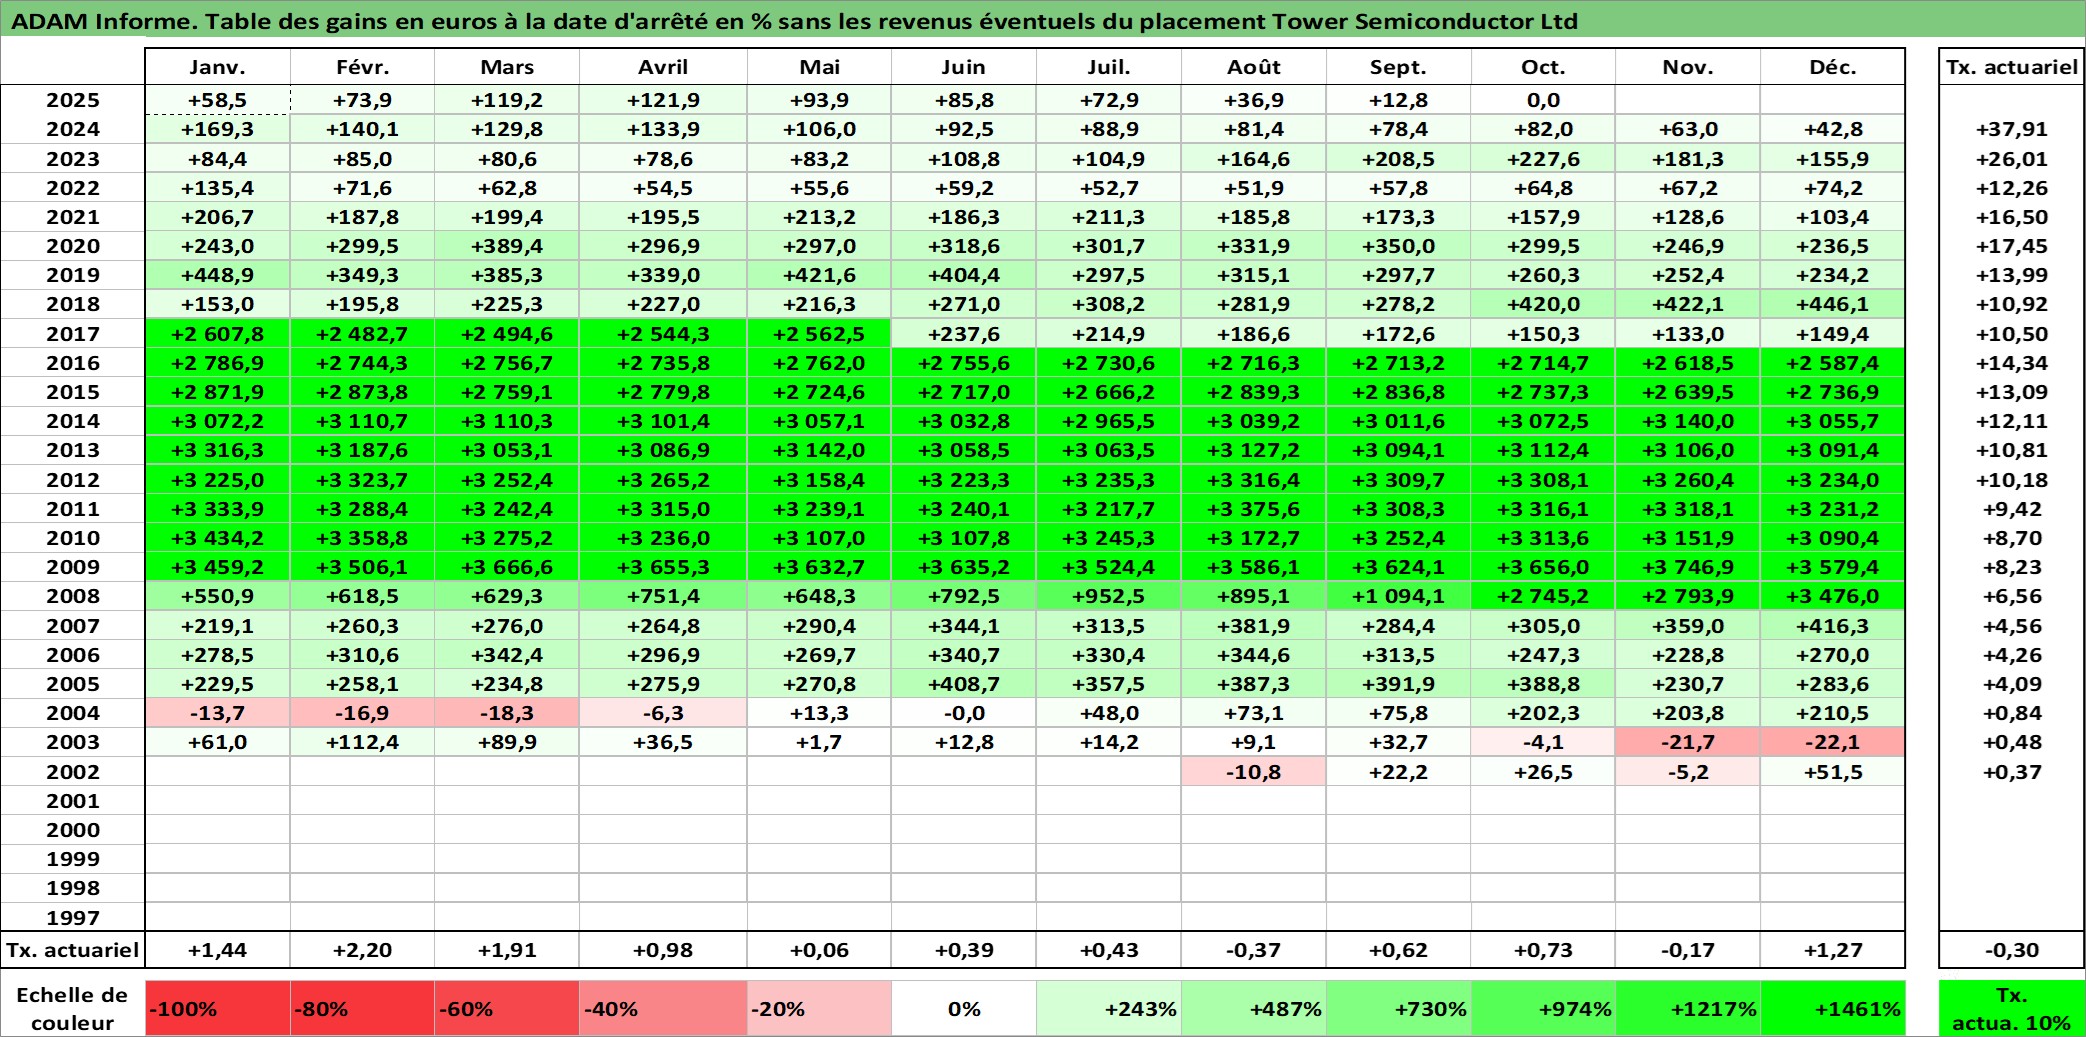Image resolution: width=2086 pixels, height=1037 pixels.
Task: Click the 0,0 cell for October 2025
Action: click(1543, 100)
